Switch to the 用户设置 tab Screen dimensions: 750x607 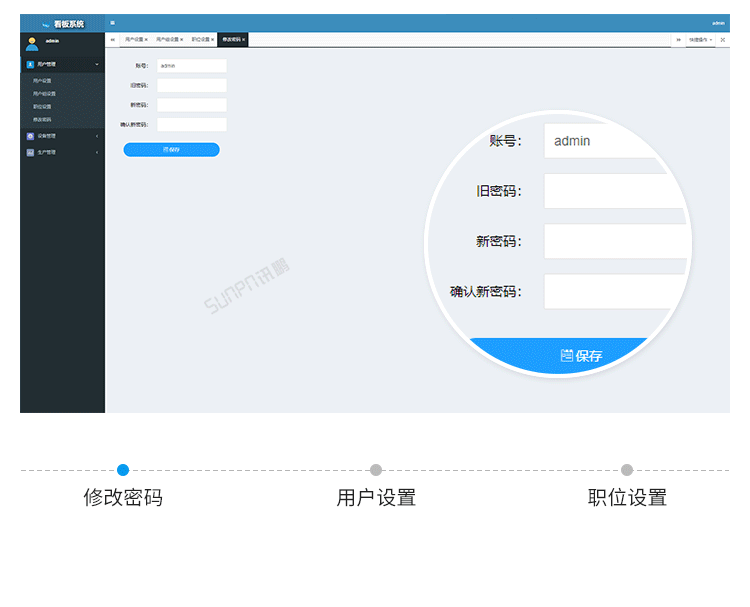(134, 40)
